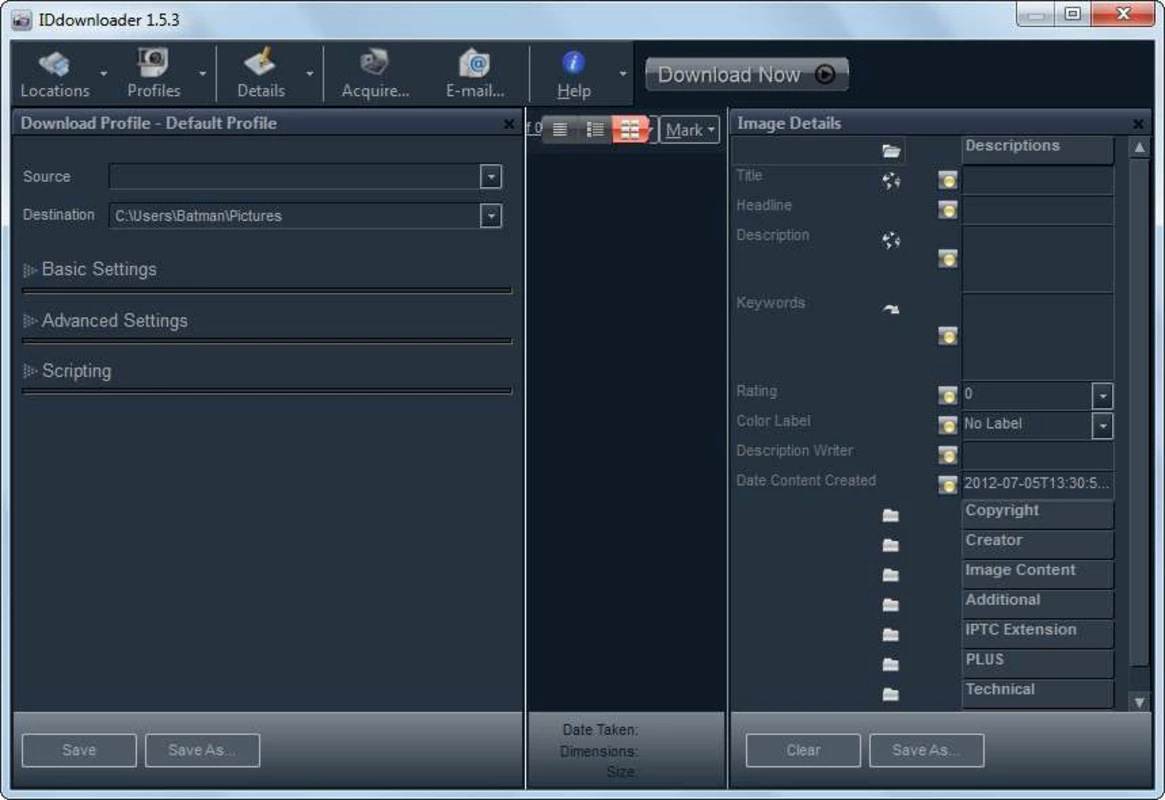The height and width of the screenshot is (800, 1165).
Task: Open the Profiles dropdown arrow
Action: 202,74
